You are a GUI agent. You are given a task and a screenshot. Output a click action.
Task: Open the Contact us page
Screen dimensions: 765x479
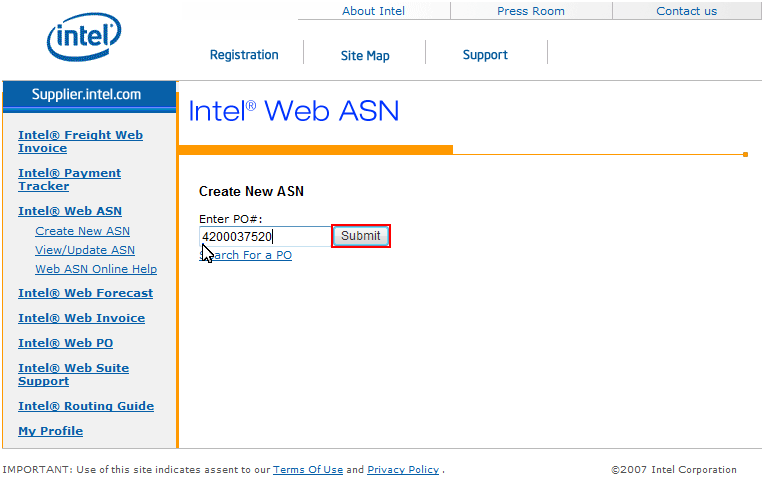(686, 11)
